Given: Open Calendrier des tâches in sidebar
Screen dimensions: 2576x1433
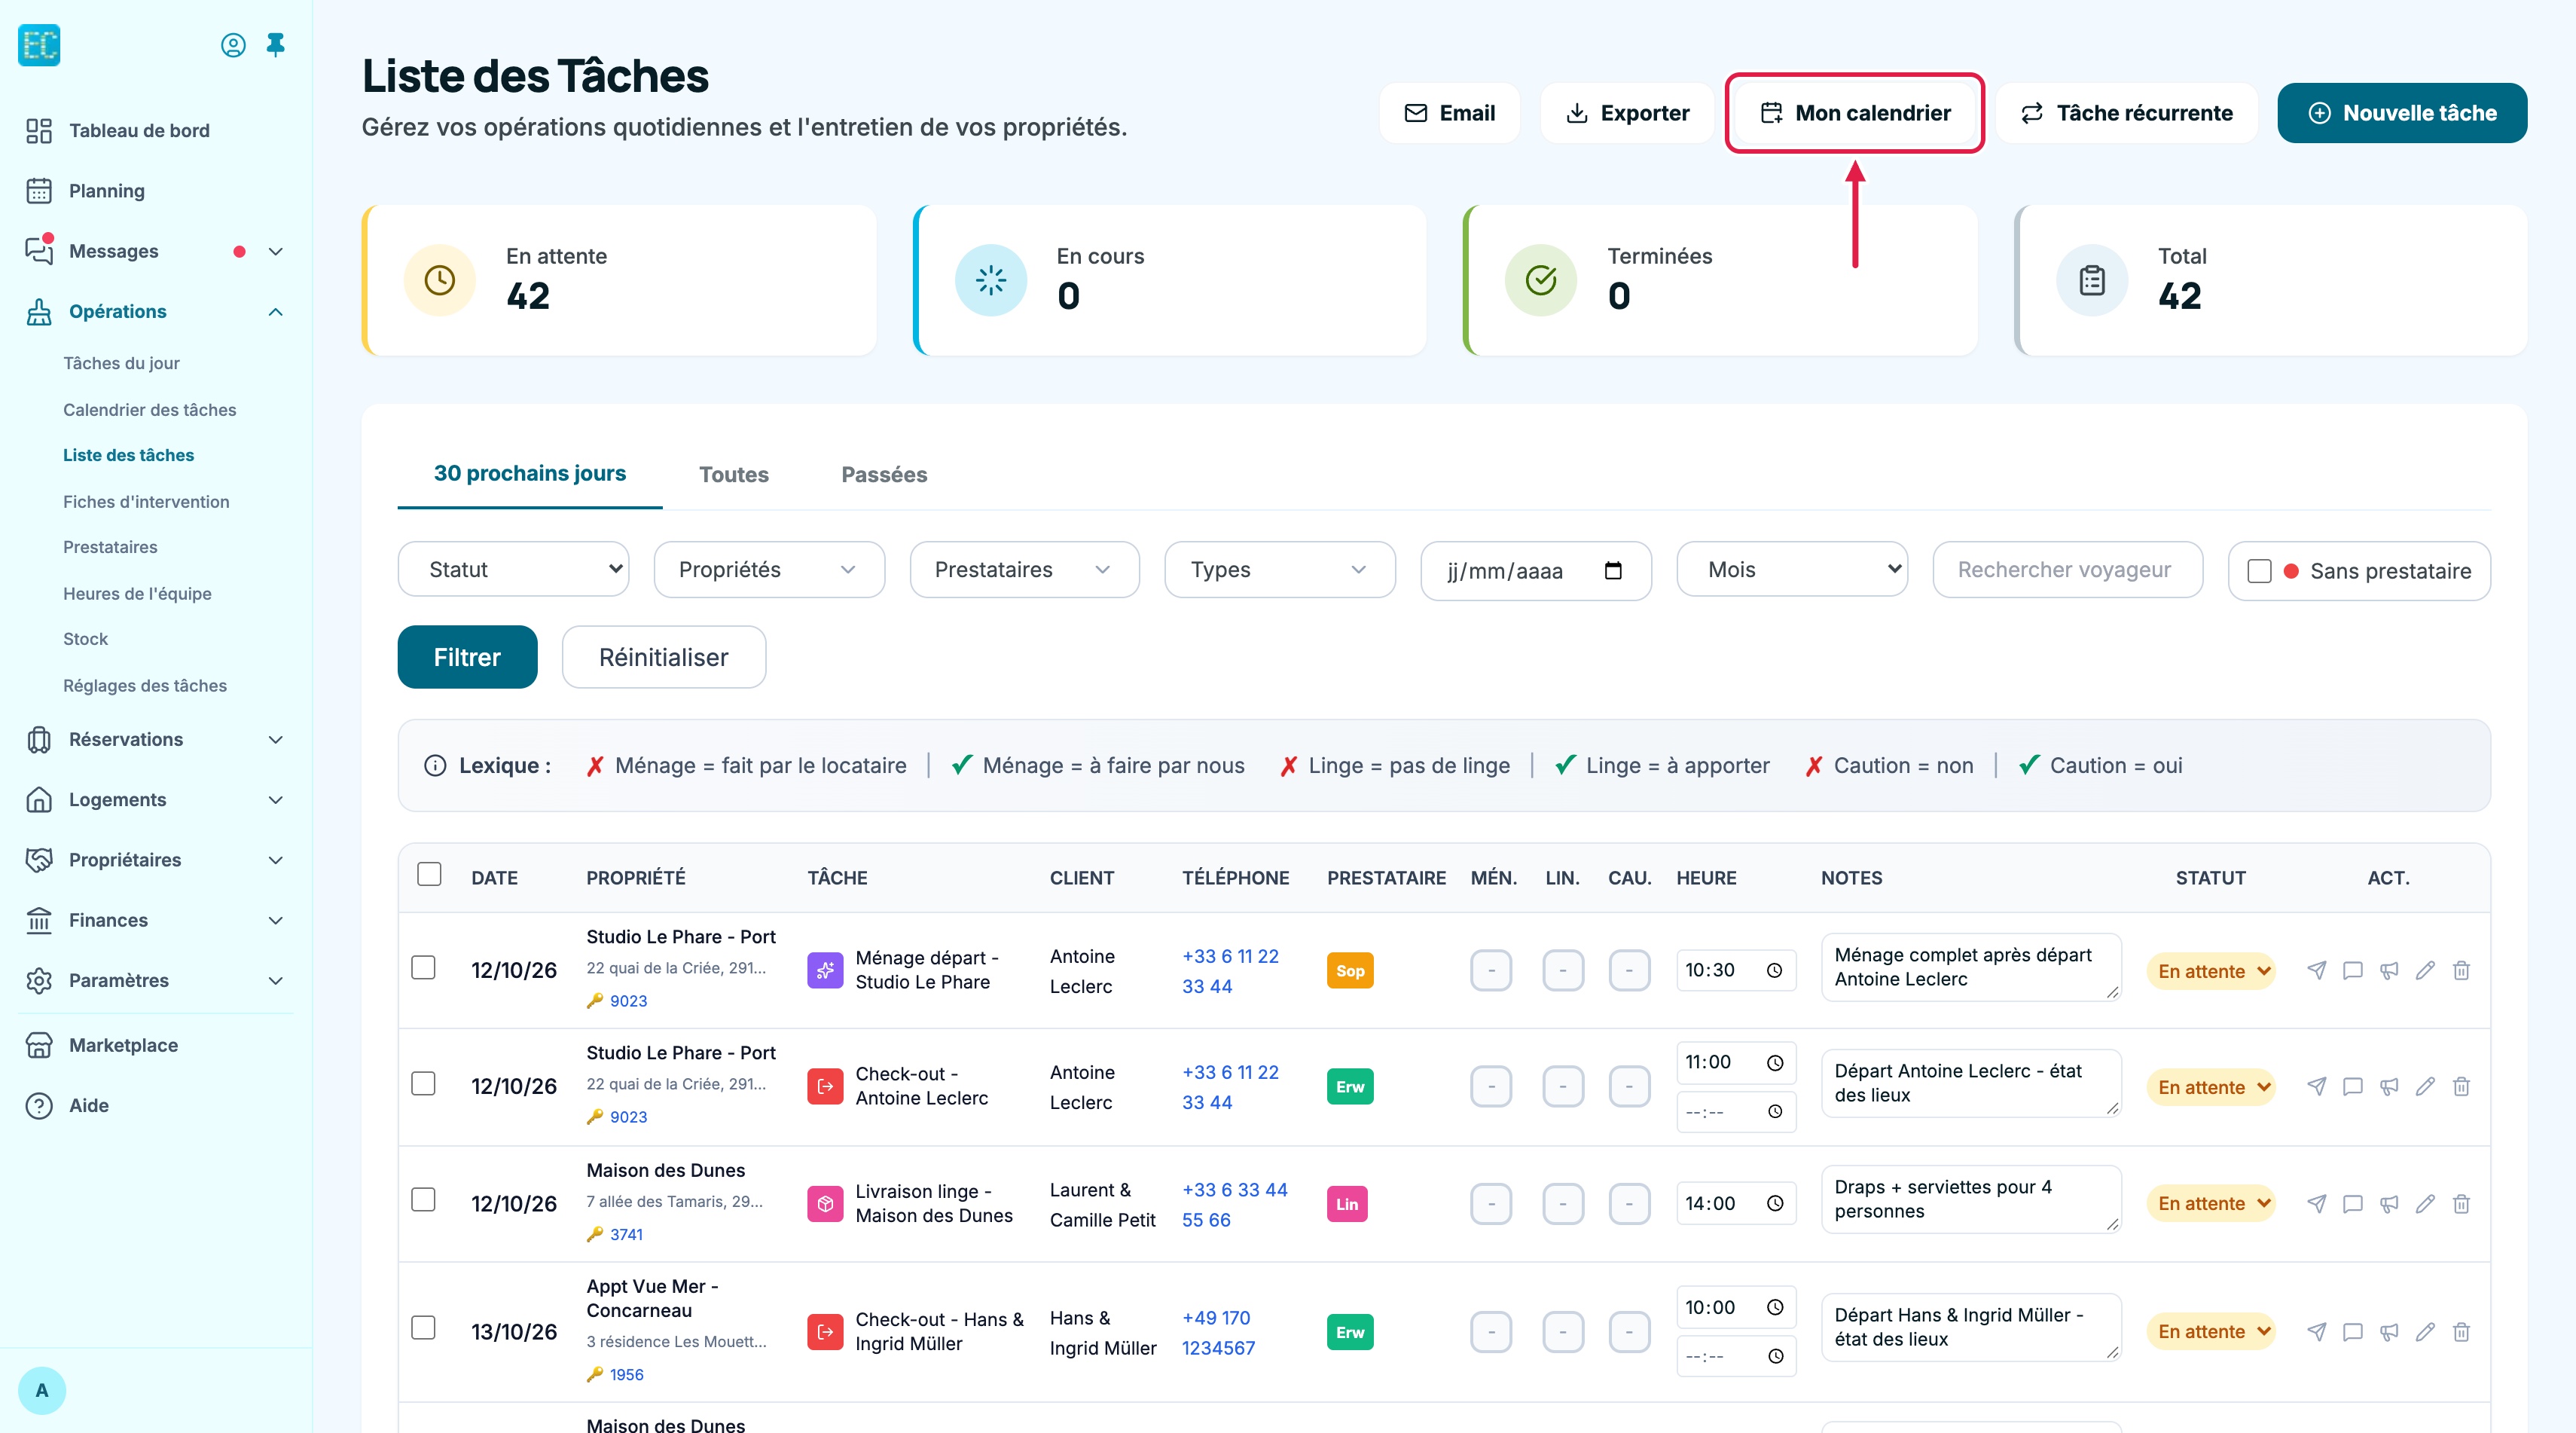Looking at the screenshot, I should click(150, 409).
